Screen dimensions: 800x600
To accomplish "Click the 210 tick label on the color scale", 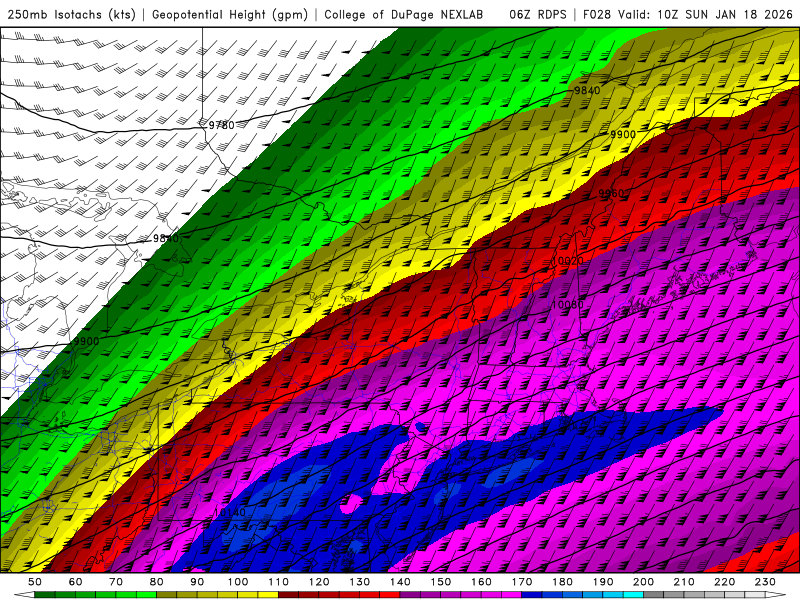I will coord(684,582).
